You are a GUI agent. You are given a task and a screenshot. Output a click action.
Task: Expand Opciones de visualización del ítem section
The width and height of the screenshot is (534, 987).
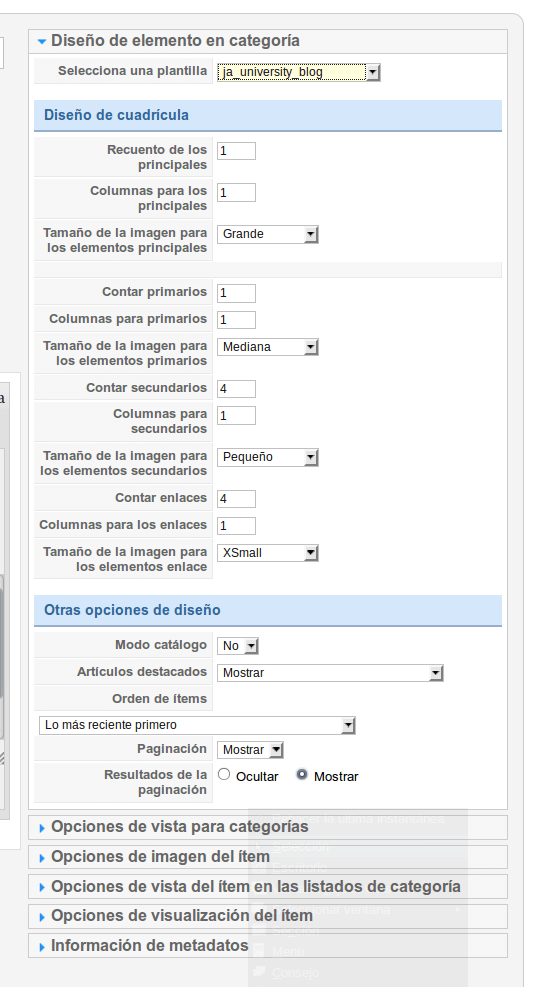point(181,915)
